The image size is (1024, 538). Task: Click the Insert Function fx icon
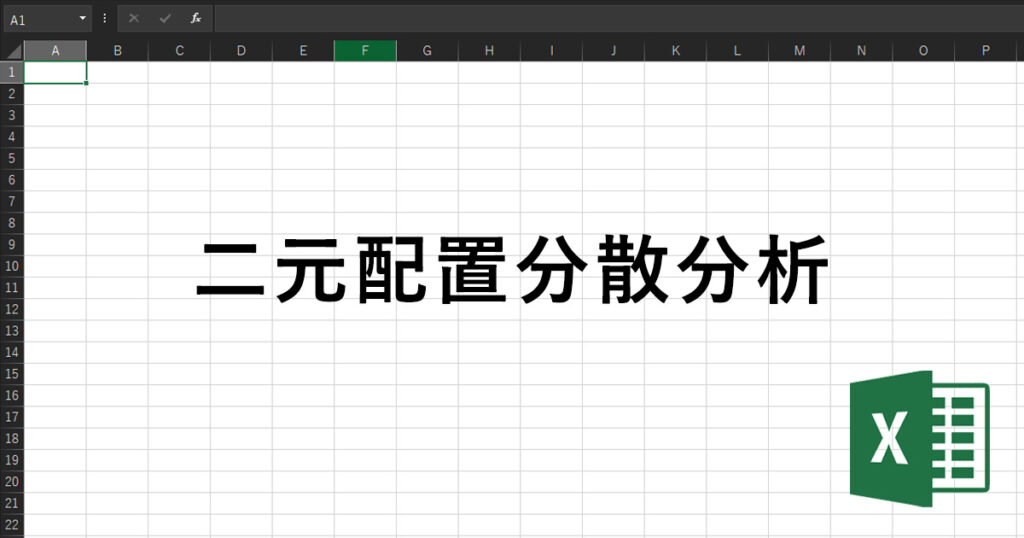click(x=196, y=19)
